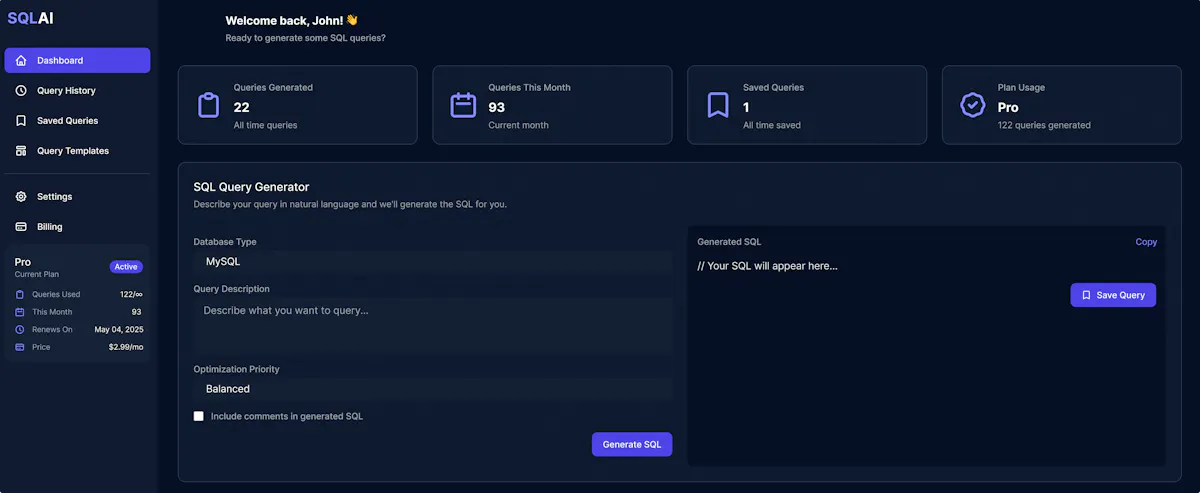Click the Pro Current Plan label in sidebar
This screenshot has height=493, width=1200.
click(35, 267)
